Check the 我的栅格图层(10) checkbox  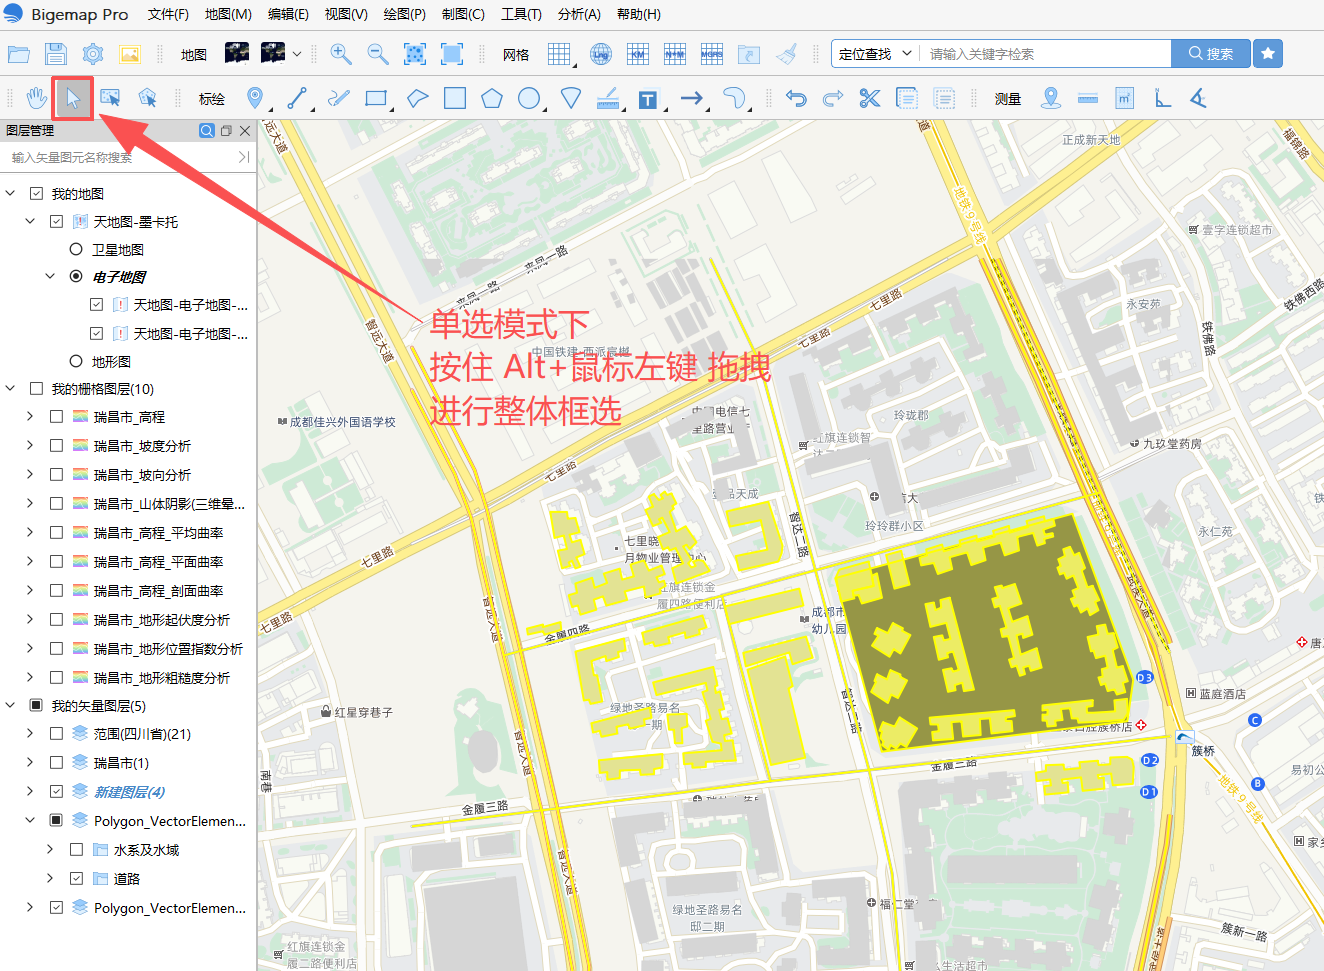(37, 388)
